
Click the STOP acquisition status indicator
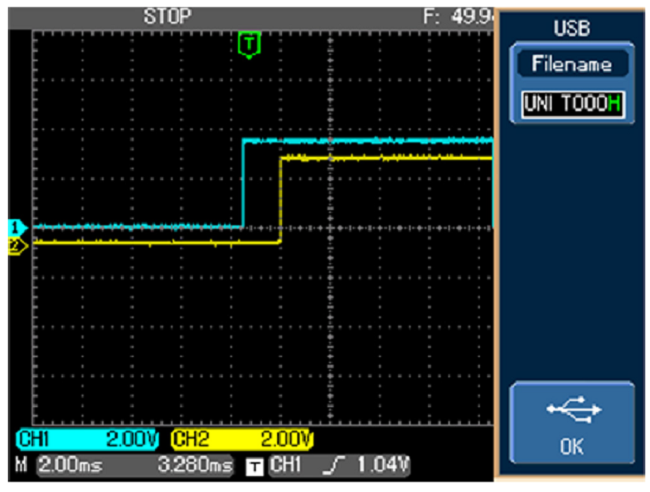tap(167, 16)
